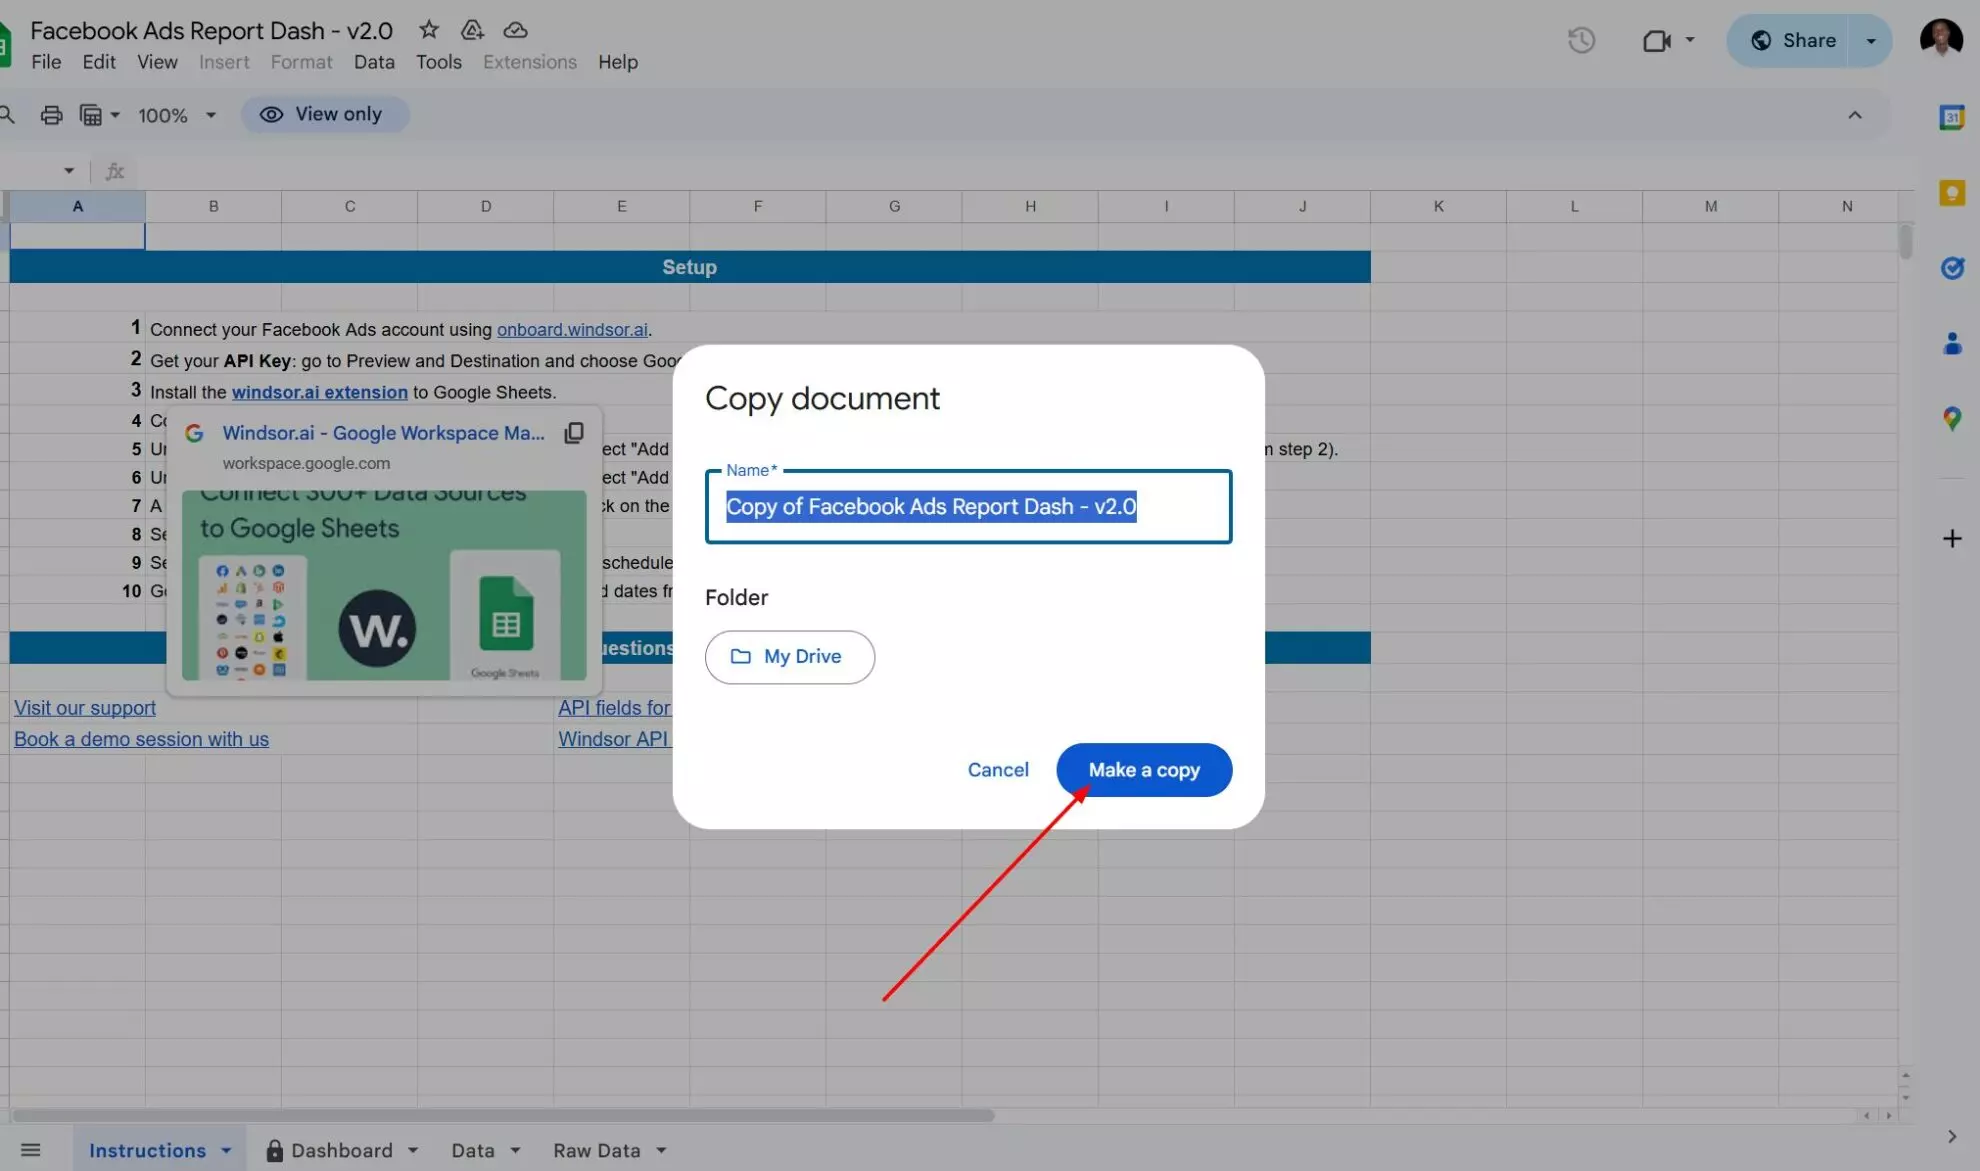Open the windsor.ai extension link
The image size is (1980, 1171).
[320, 393]
